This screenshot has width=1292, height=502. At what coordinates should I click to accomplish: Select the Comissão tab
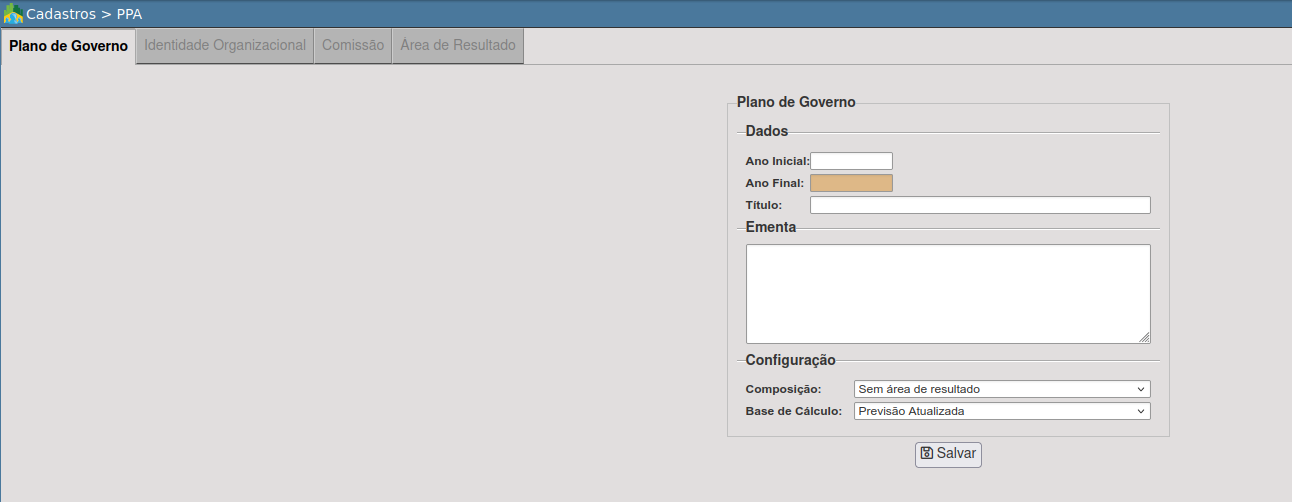(x=353, y=46)
